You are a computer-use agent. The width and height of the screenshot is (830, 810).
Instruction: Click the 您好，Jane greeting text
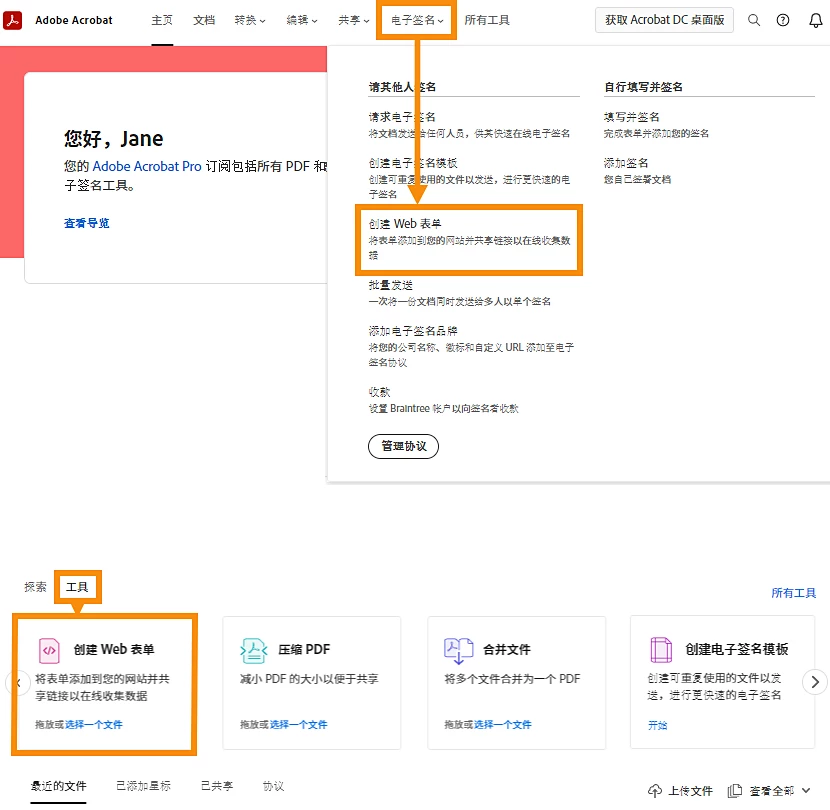(x=114, y=139)
